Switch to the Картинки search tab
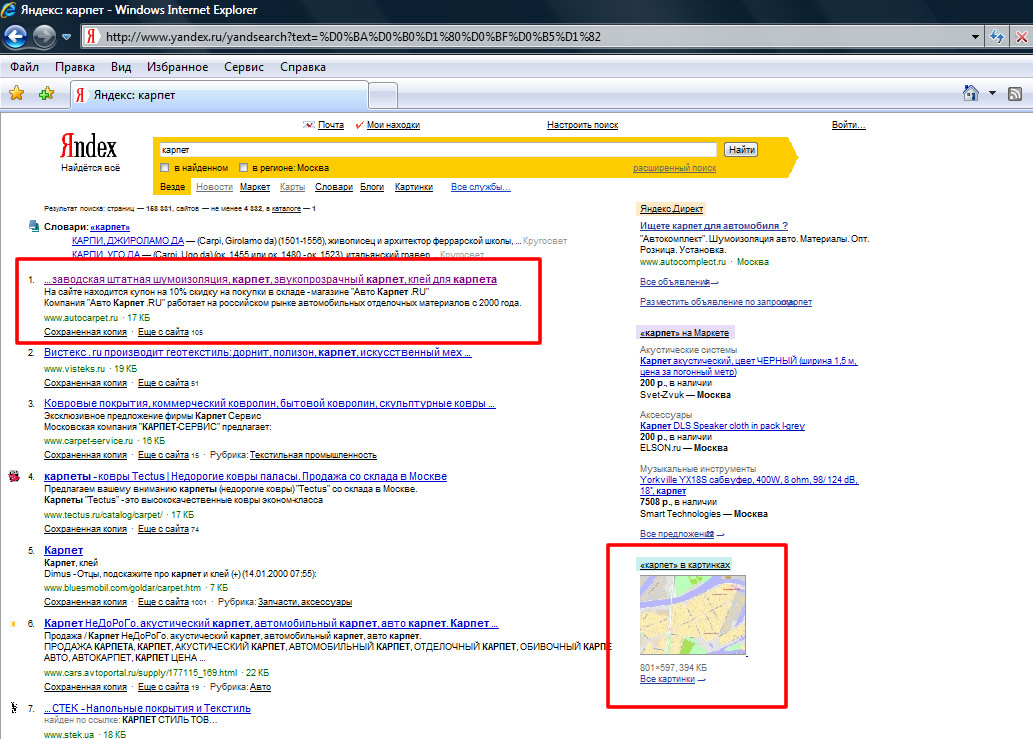The width and height of the screenshot is (1033, 739). pos(413,187)
